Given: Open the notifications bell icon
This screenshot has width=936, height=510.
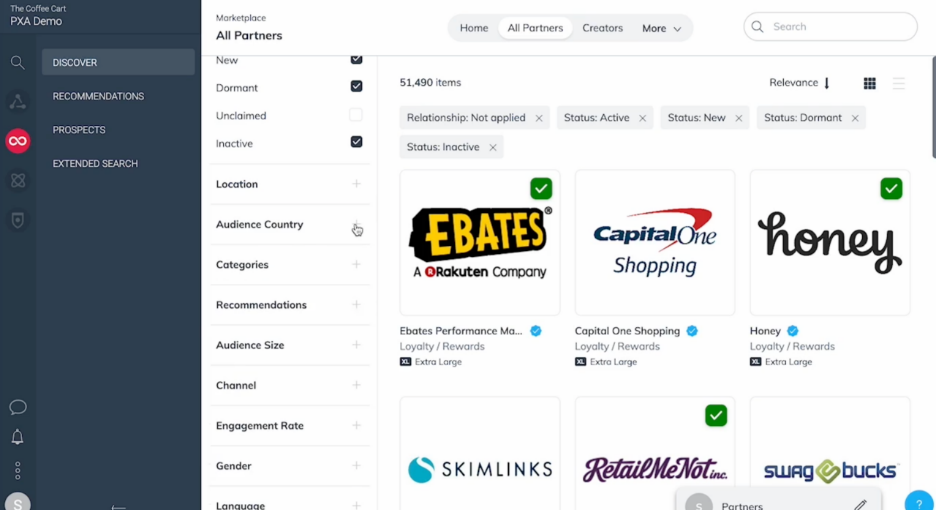Looking at the screenshot, I should pyautogui.click(x=17, y=437).
